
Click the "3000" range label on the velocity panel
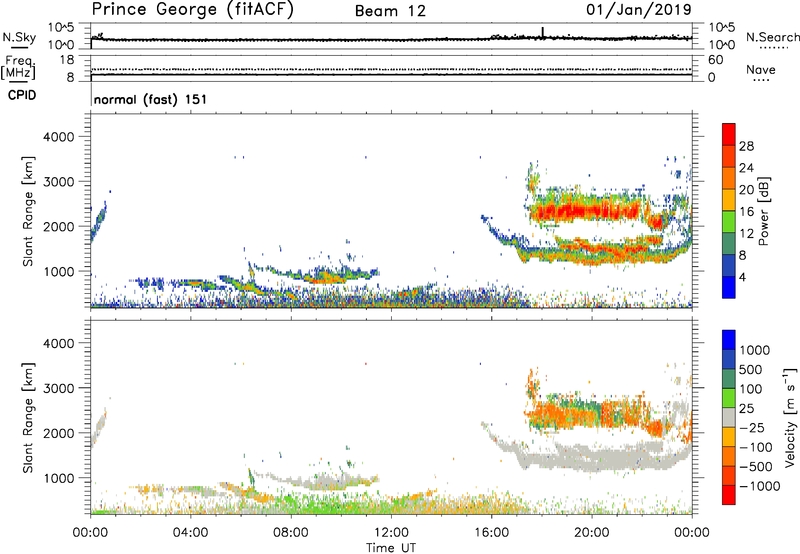[x=58, y=388]
